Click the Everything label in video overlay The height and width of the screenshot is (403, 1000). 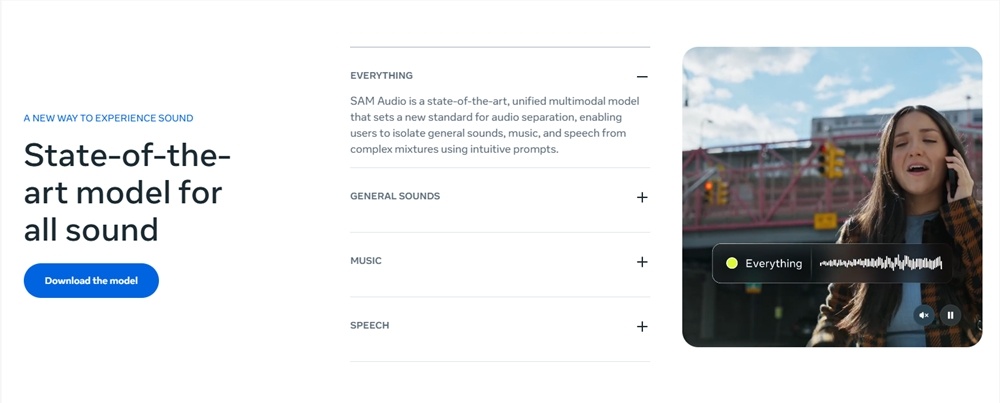(774, 264)
